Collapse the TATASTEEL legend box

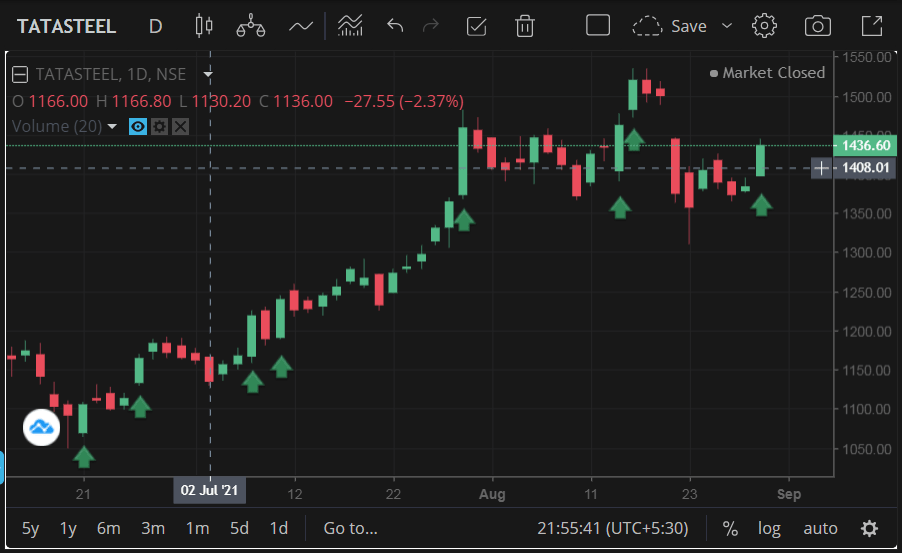[20, 73]
